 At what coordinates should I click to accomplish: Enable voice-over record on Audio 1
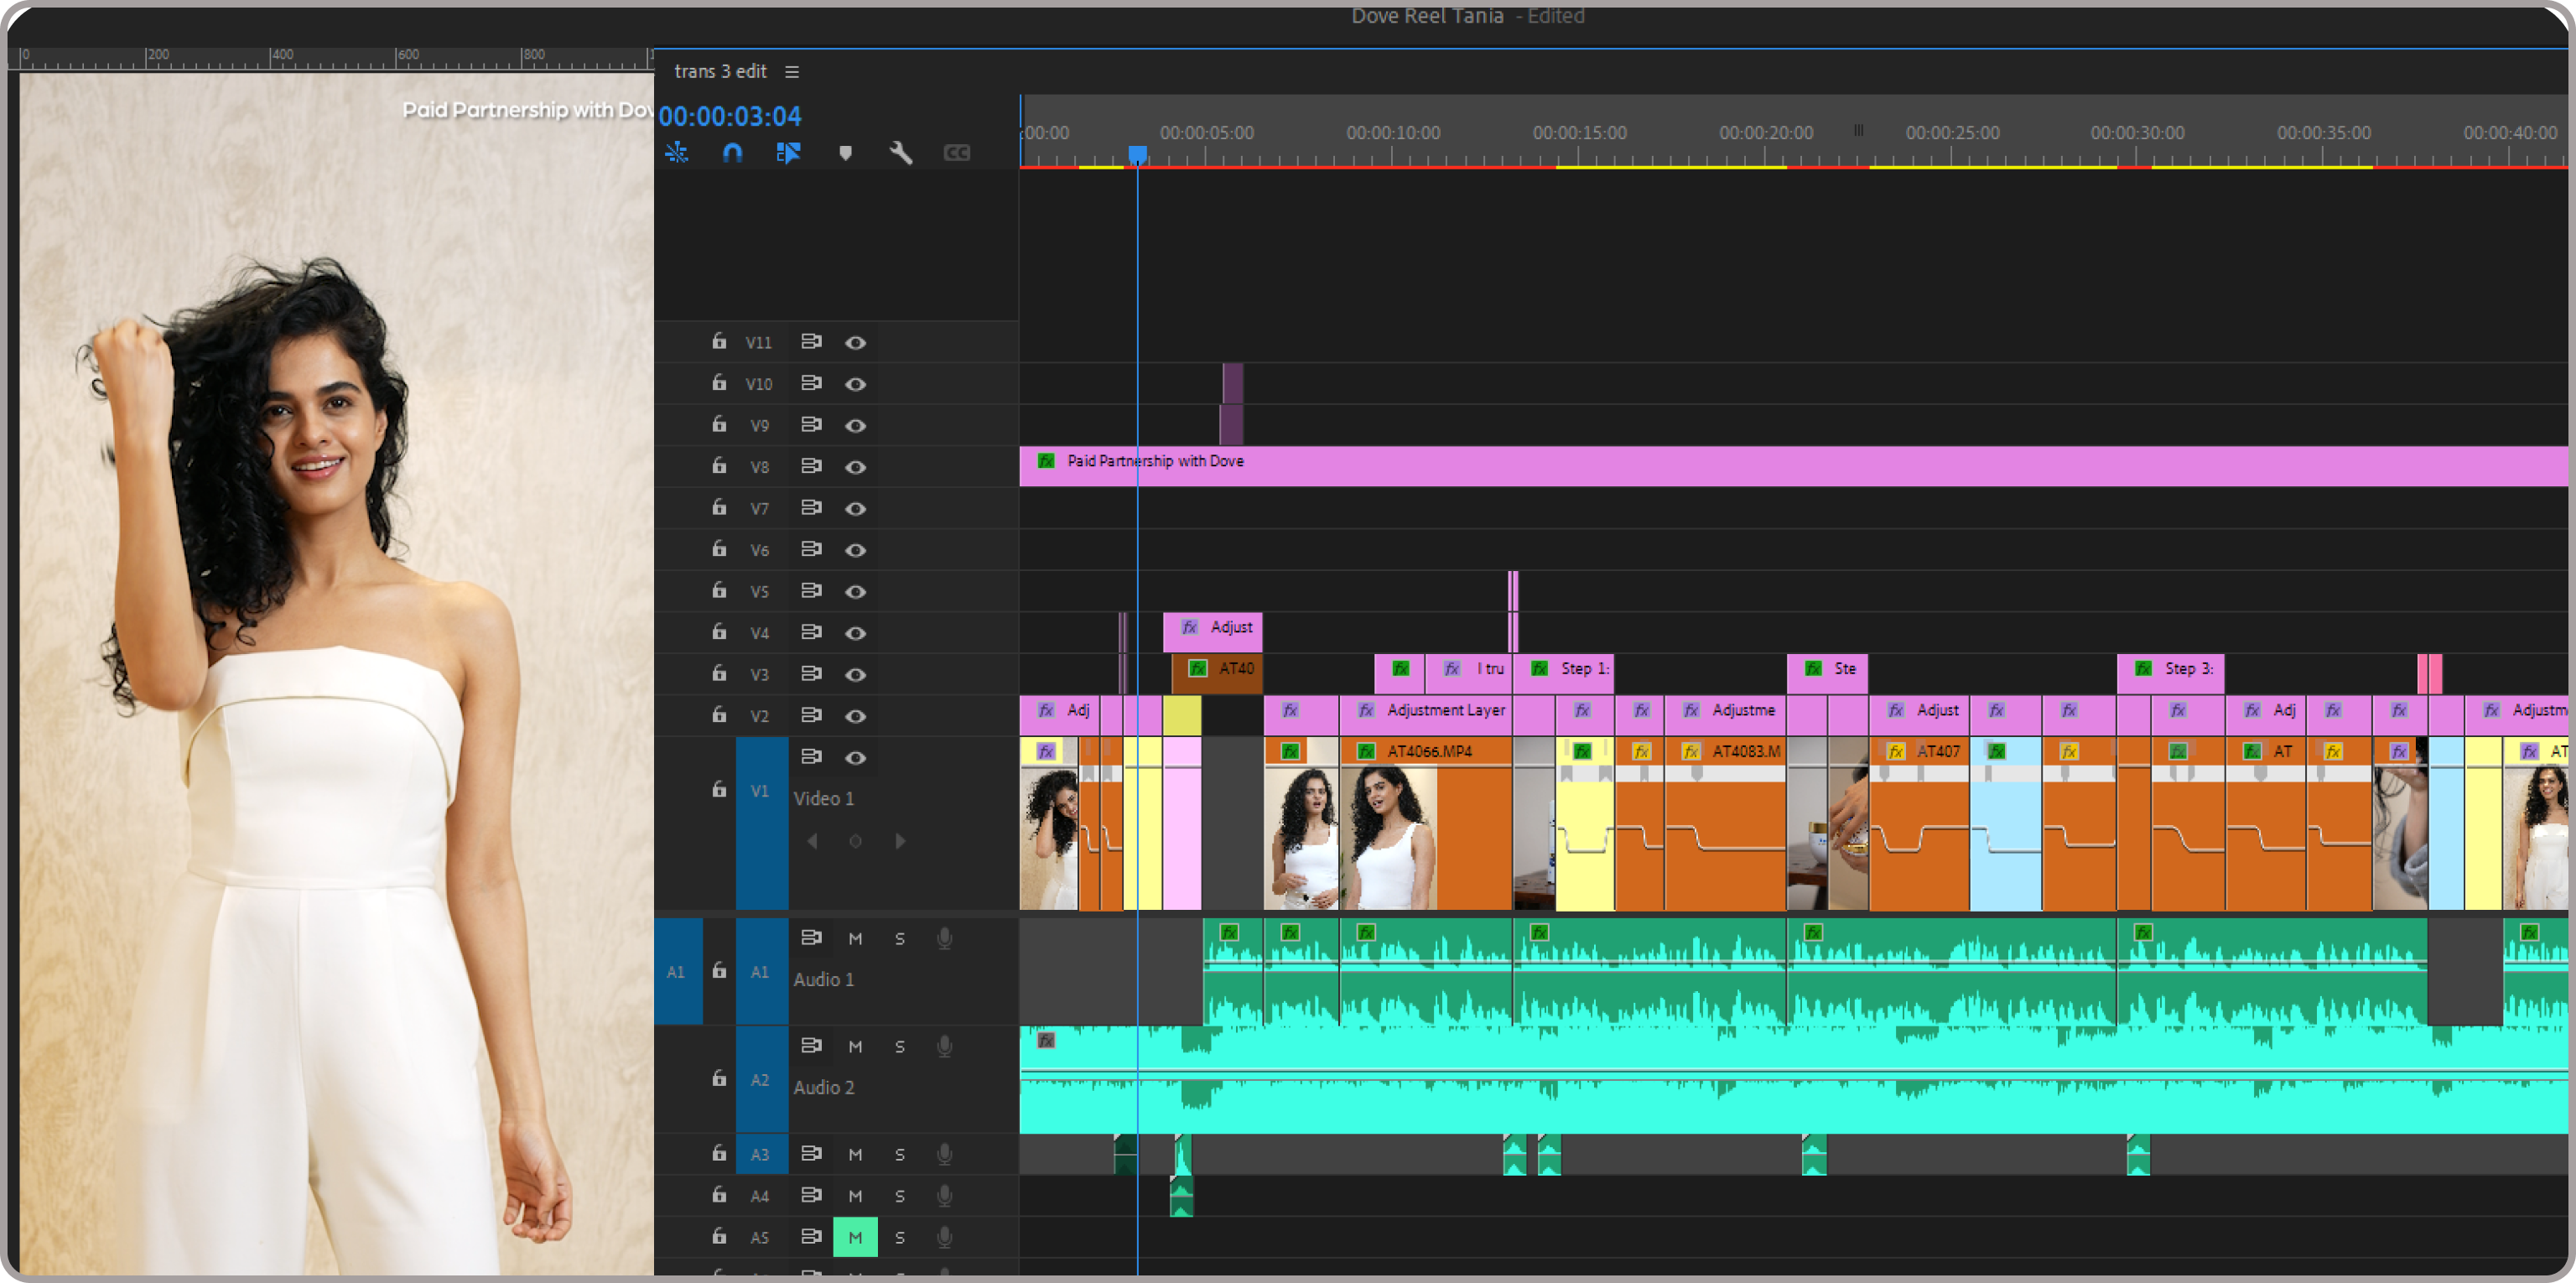tap(944, 938)
